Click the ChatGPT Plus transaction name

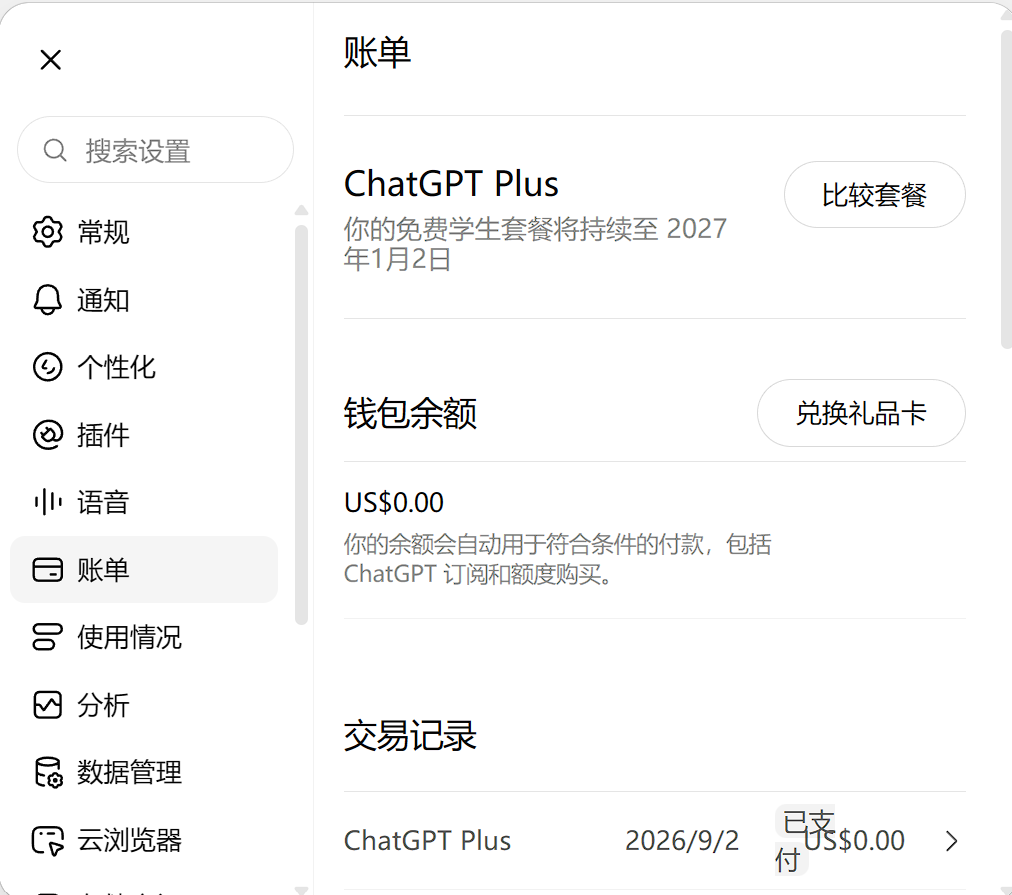point(427,841)
